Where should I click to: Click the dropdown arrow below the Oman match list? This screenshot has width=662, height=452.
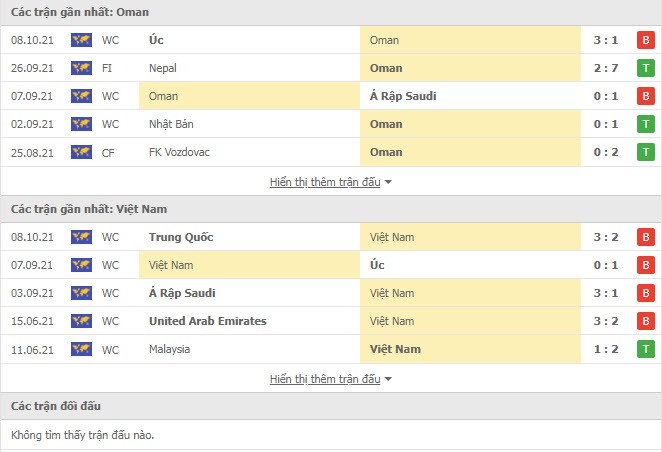[388, 182]
